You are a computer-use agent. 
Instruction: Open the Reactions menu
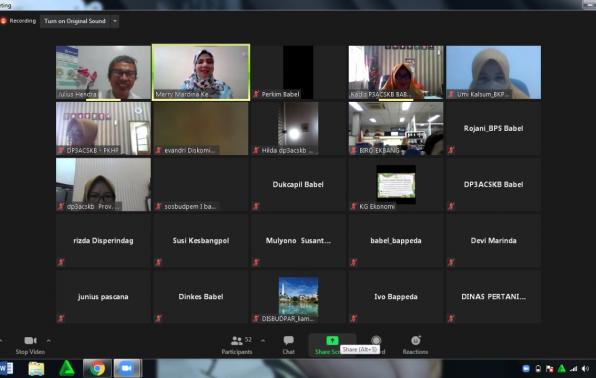415,345
